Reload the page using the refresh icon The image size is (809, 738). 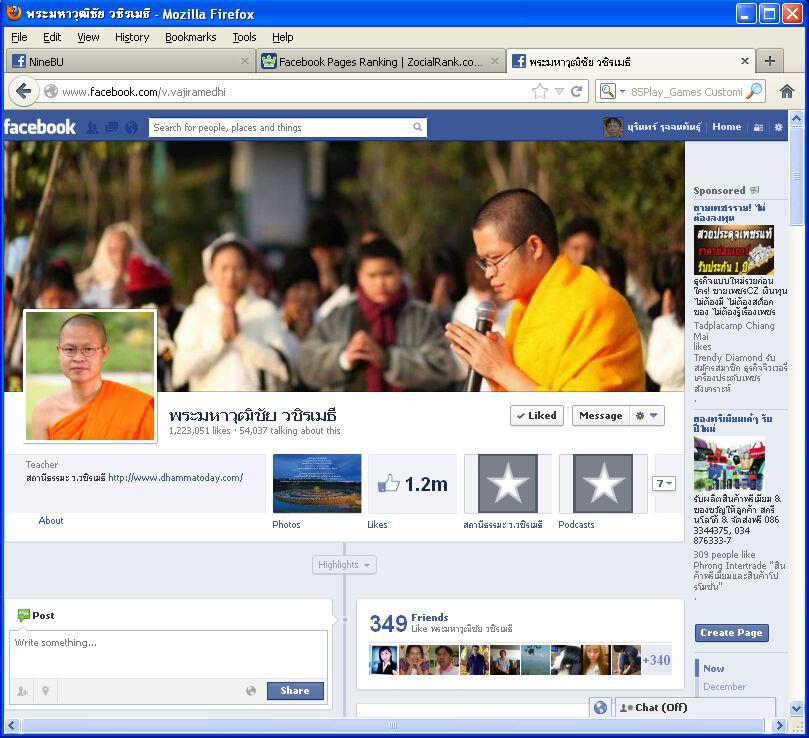click(576, 91)
